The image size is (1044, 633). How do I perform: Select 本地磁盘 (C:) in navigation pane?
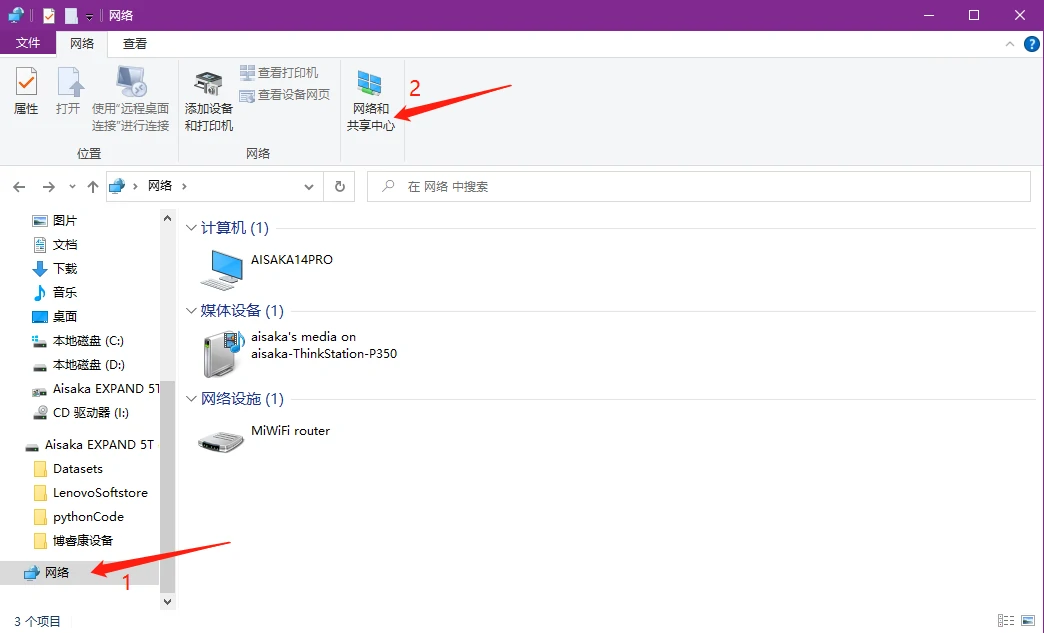coord(88,341)
